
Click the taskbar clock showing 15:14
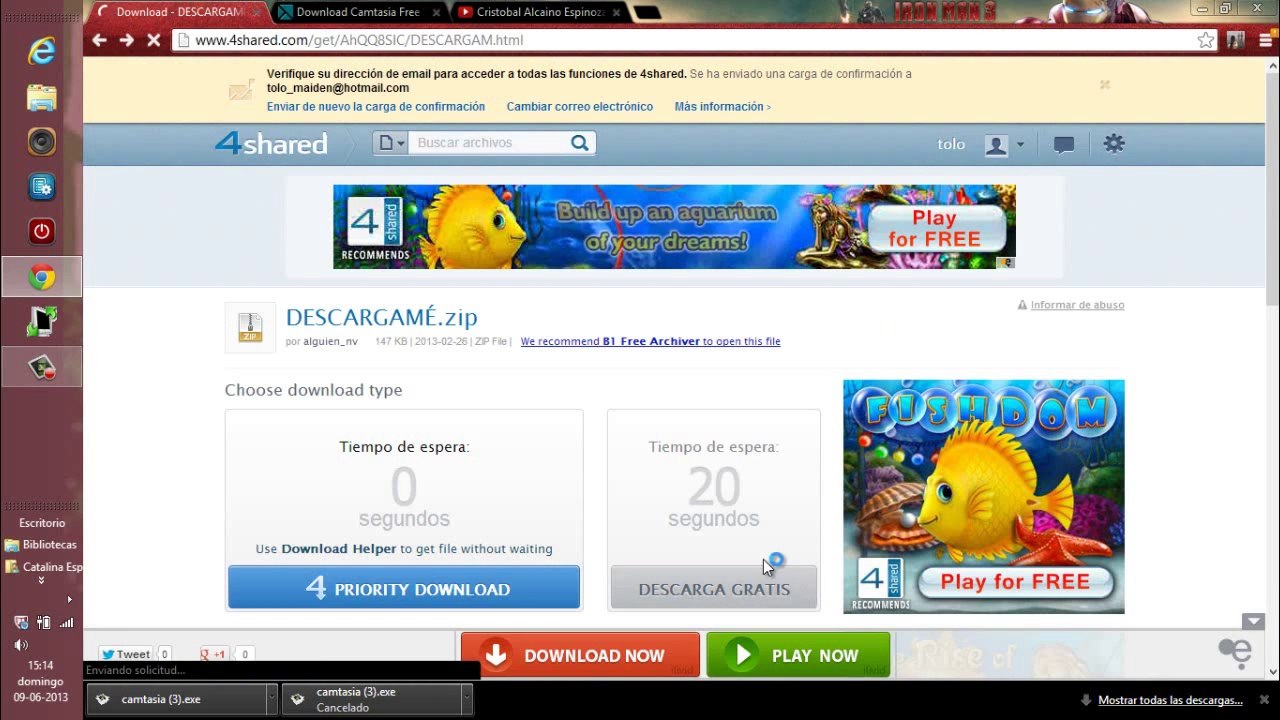pyautogui.click(x=41, y=681)
